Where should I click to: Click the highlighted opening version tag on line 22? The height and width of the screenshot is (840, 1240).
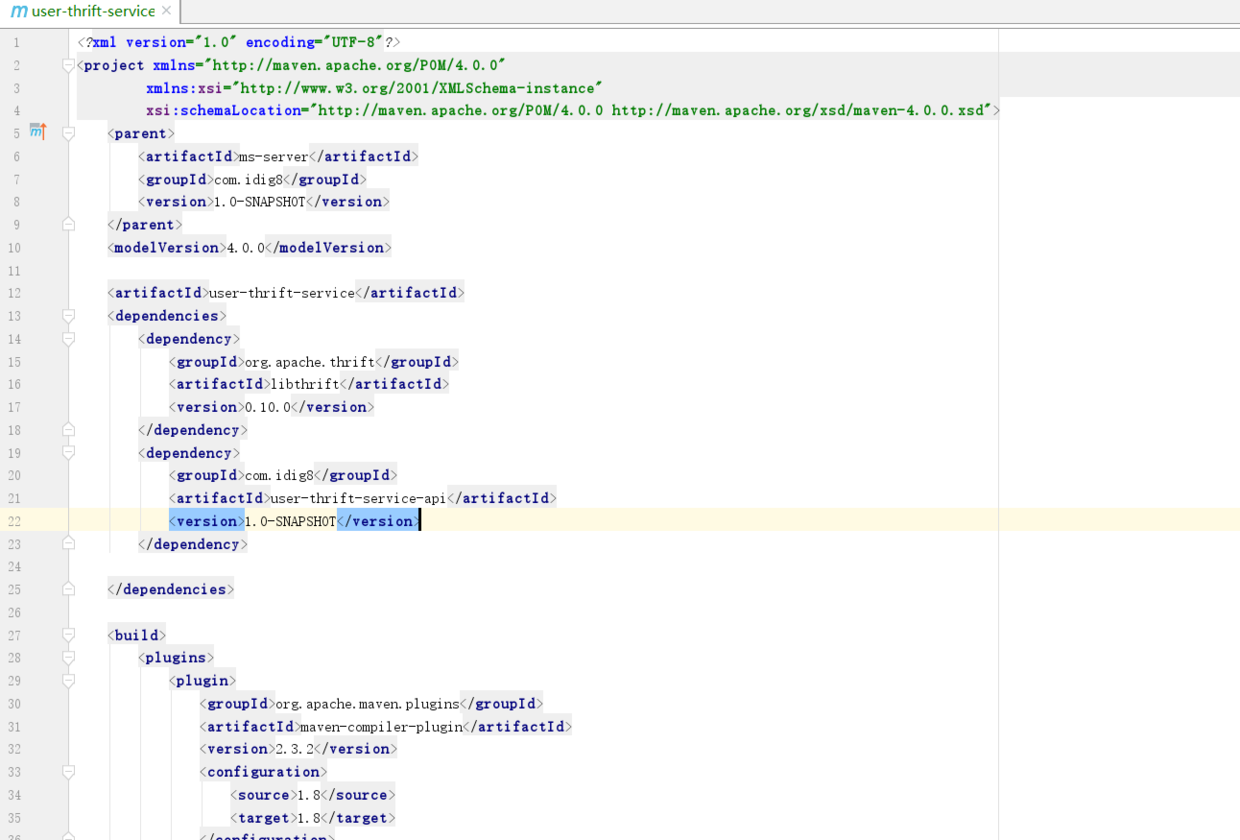207,521
